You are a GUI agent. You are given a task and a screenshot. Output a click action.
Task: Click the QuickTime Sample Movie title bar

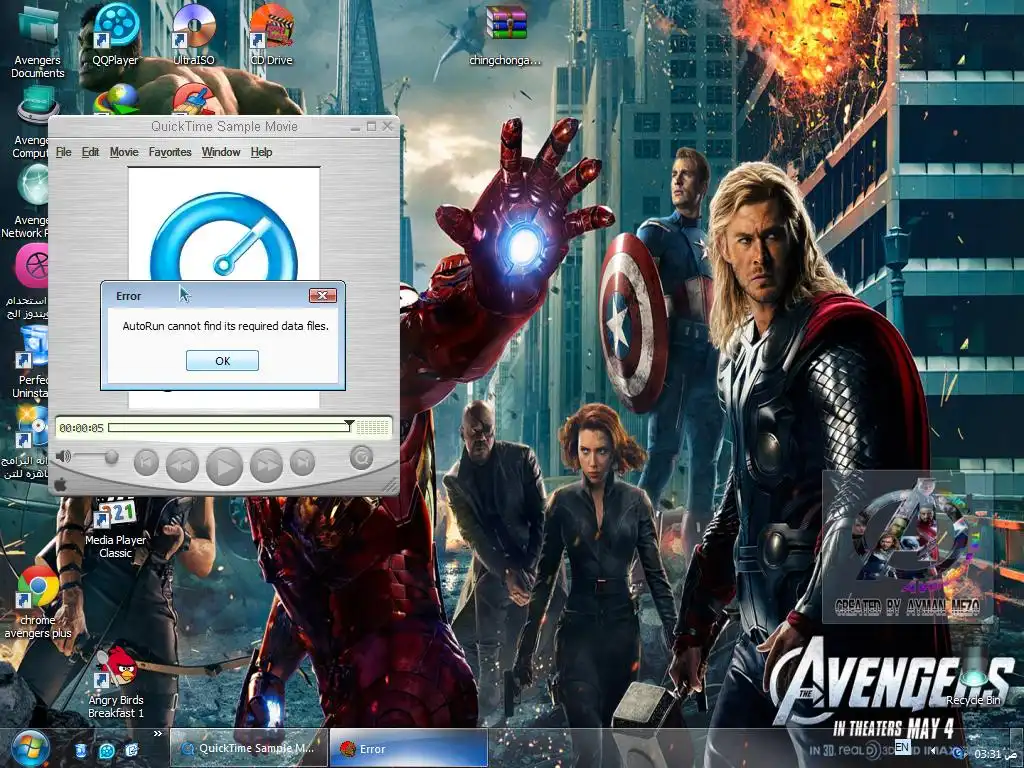(224, 127)
